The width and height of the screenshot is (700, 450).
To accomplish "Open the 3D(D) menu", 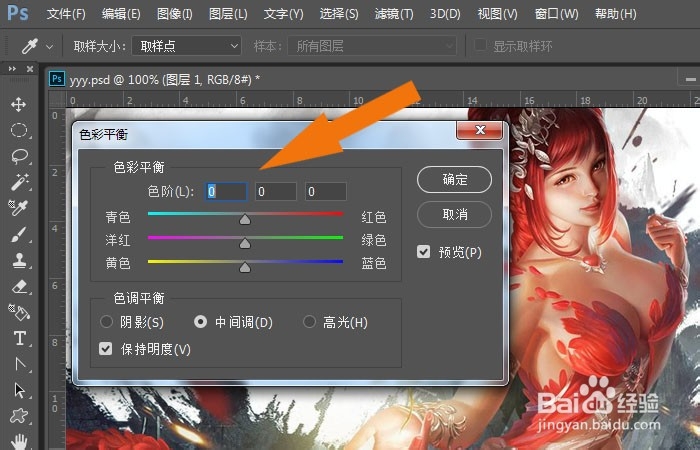I will 445,14.
